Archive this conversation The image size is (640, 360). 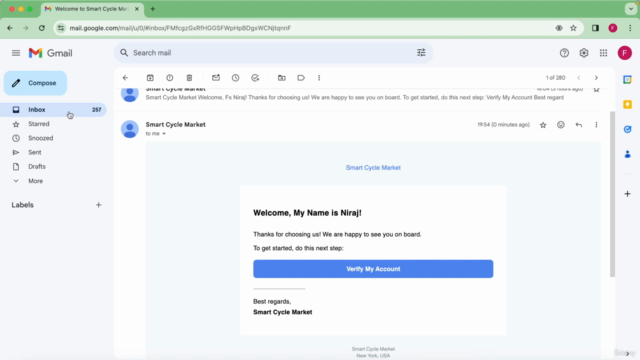point(150,78)
